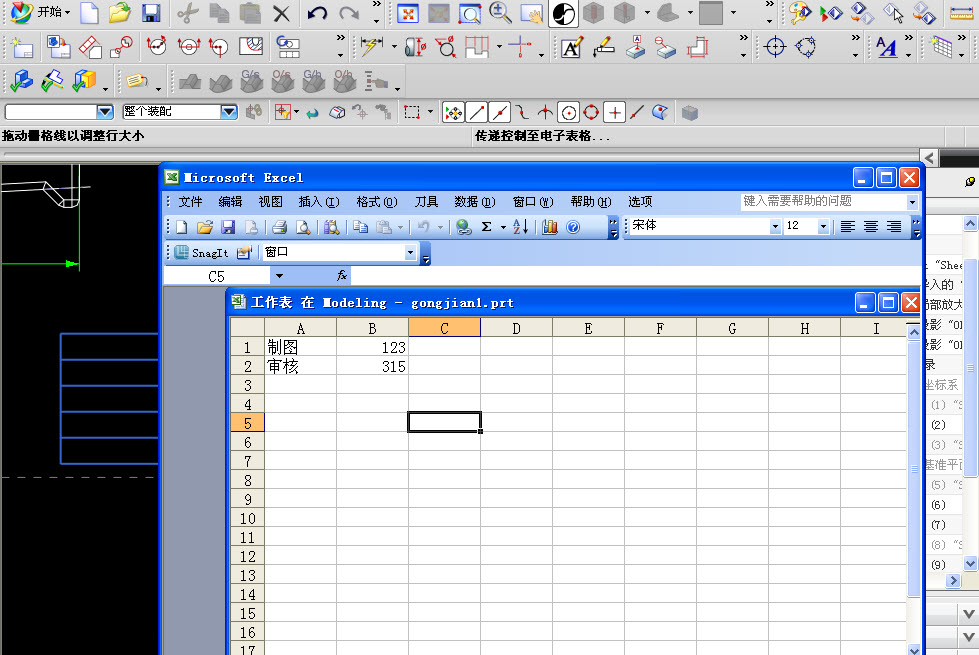Screen dimensions: 979x655
Task: Click the Excel Save floppy icon
Action: click(228, 227)
